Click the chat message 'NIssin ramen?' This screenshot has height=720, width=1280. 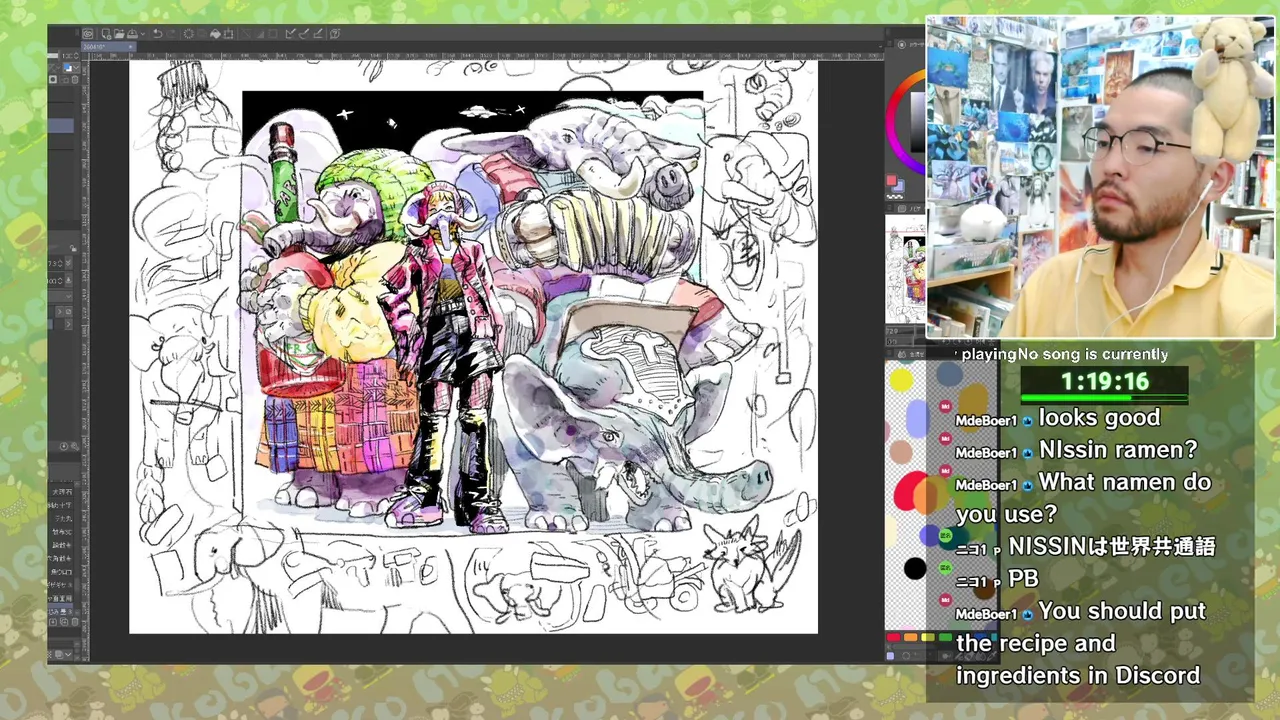1117,450
